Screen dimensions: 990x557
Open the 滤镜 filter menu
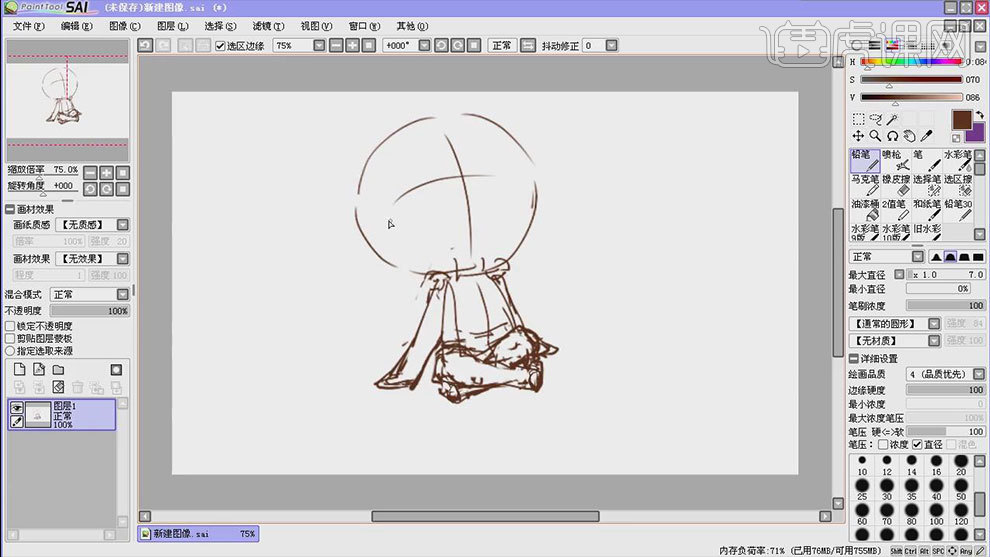point(268,26)
